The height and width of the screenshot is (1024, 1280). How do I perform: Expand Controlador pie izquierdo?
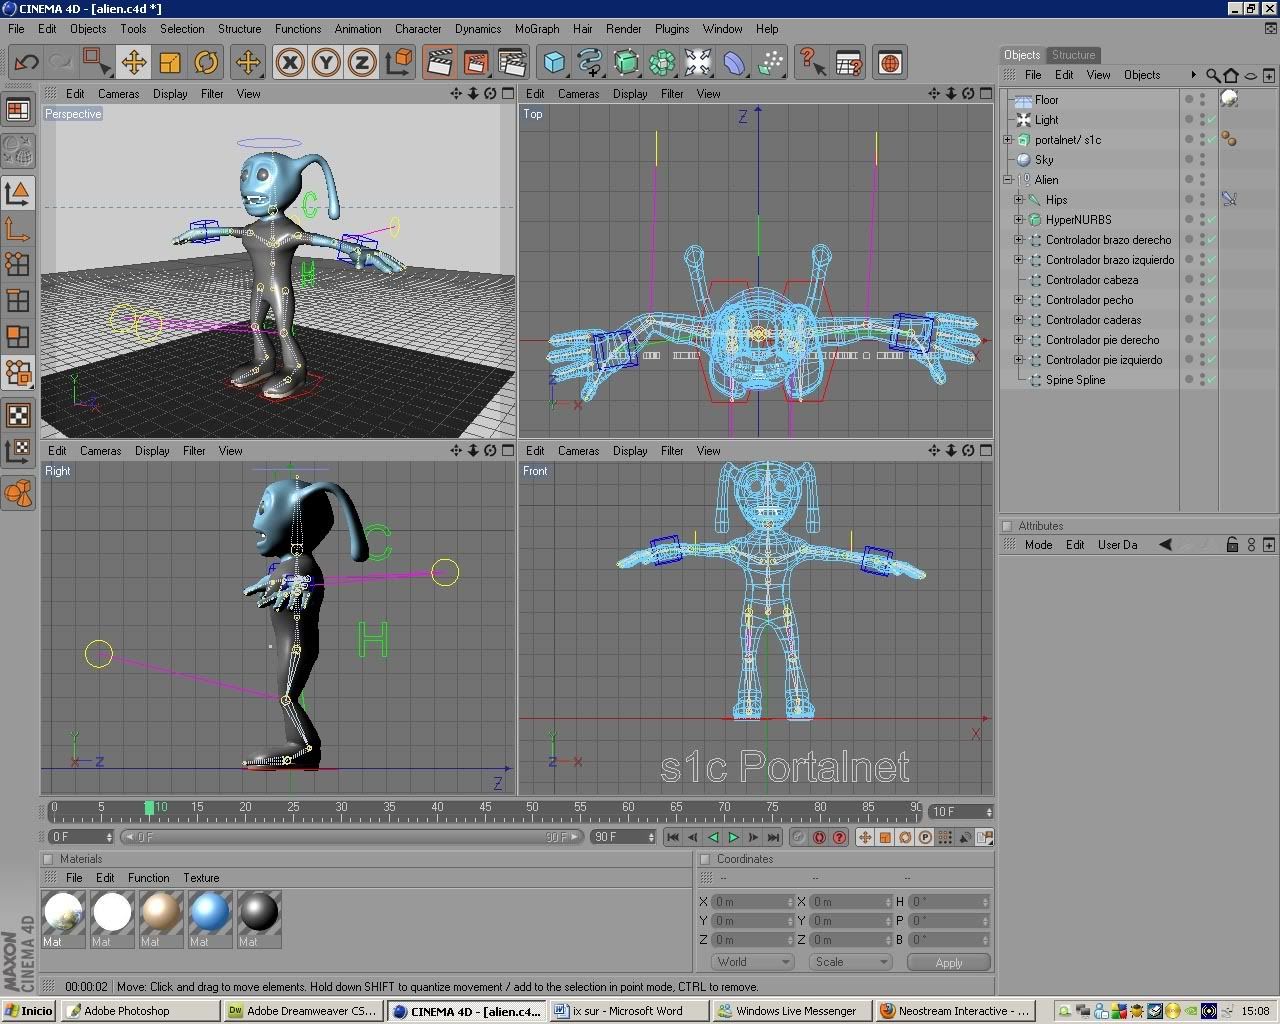[1019, 360]
